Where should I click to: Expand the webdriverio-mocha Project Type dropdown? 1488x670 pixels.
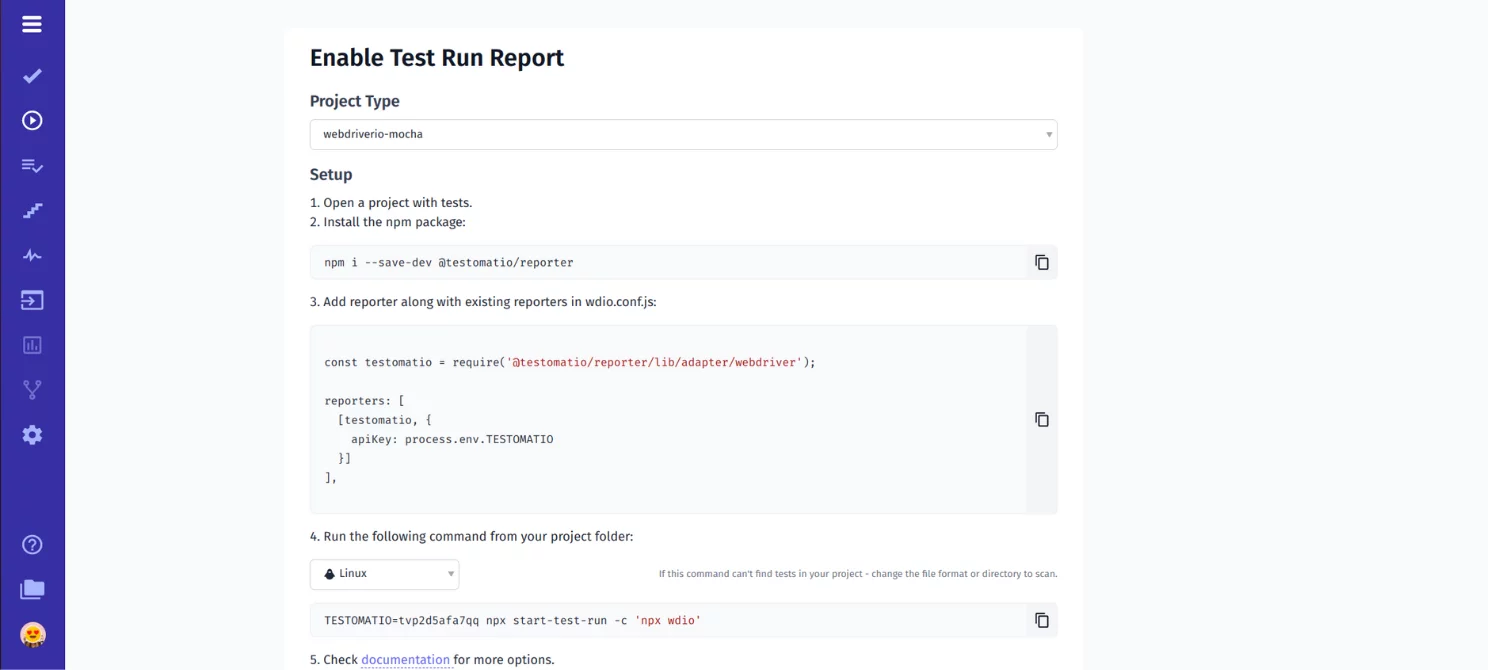683,134
